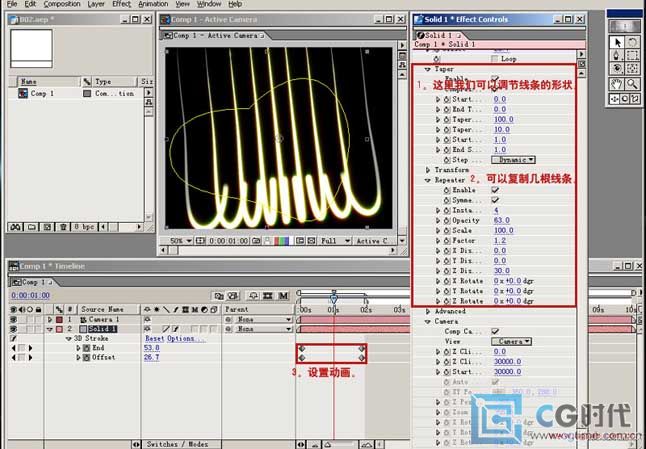Create a new composition from Project window
The image size is (646, 449).
coord(47,227)
